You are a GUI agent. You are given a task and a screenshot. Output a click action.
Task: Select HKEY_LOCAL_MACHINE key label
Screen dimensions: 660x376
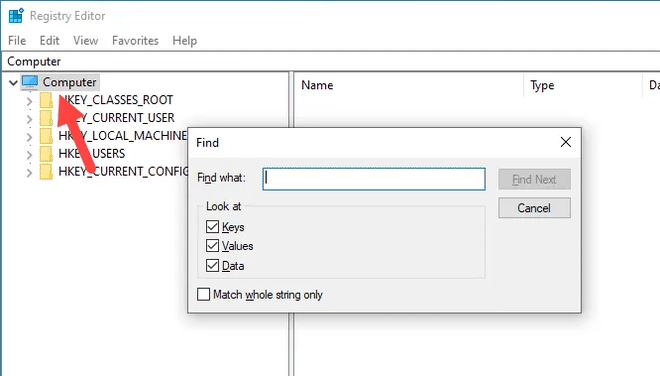[x=123, y=136]
